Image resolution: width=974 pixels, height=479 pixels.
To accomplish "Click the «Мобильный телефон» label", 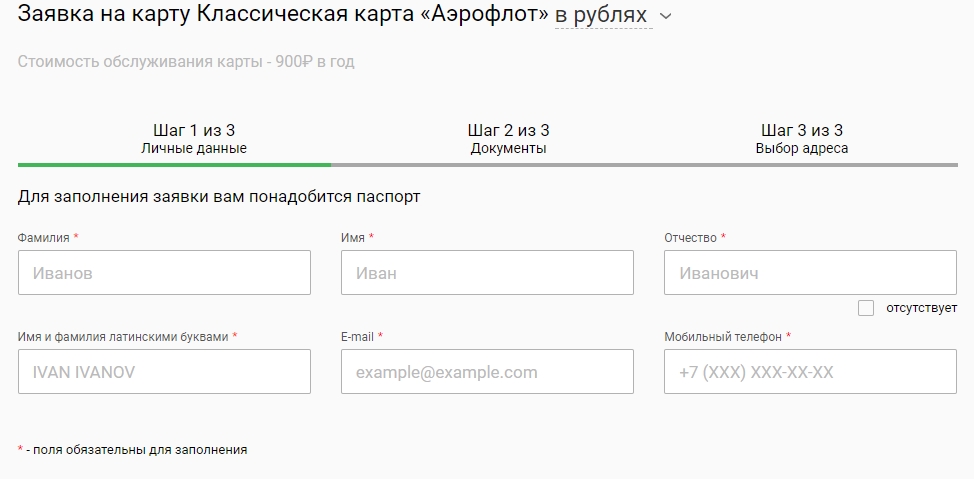I will (723, 337).
